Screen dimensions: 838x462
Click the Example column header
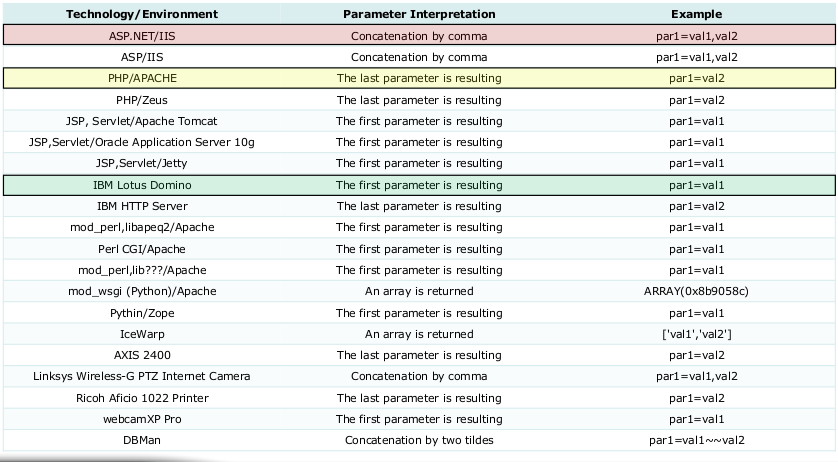tap(697, 15)
